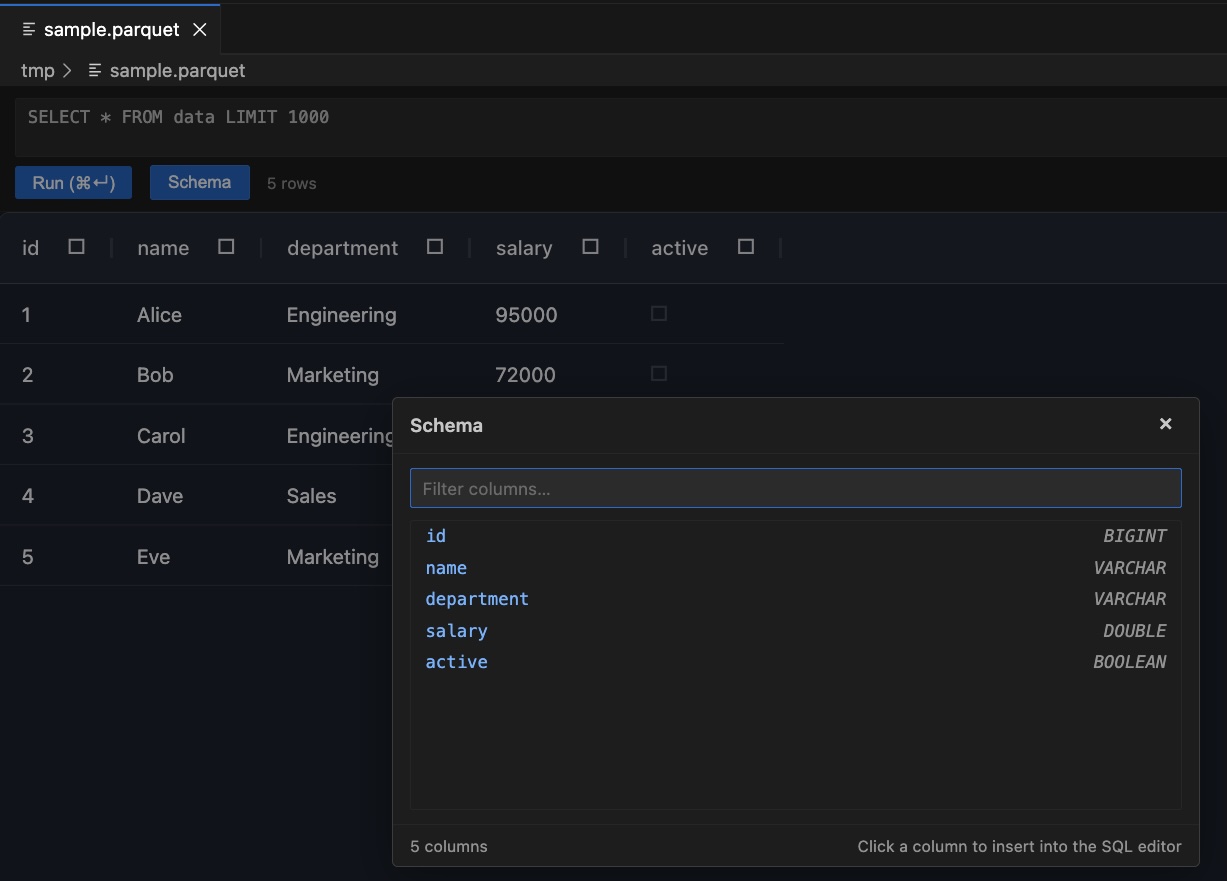
Task: Toggle the Schema panel button
Action: [x=200, y=182]
